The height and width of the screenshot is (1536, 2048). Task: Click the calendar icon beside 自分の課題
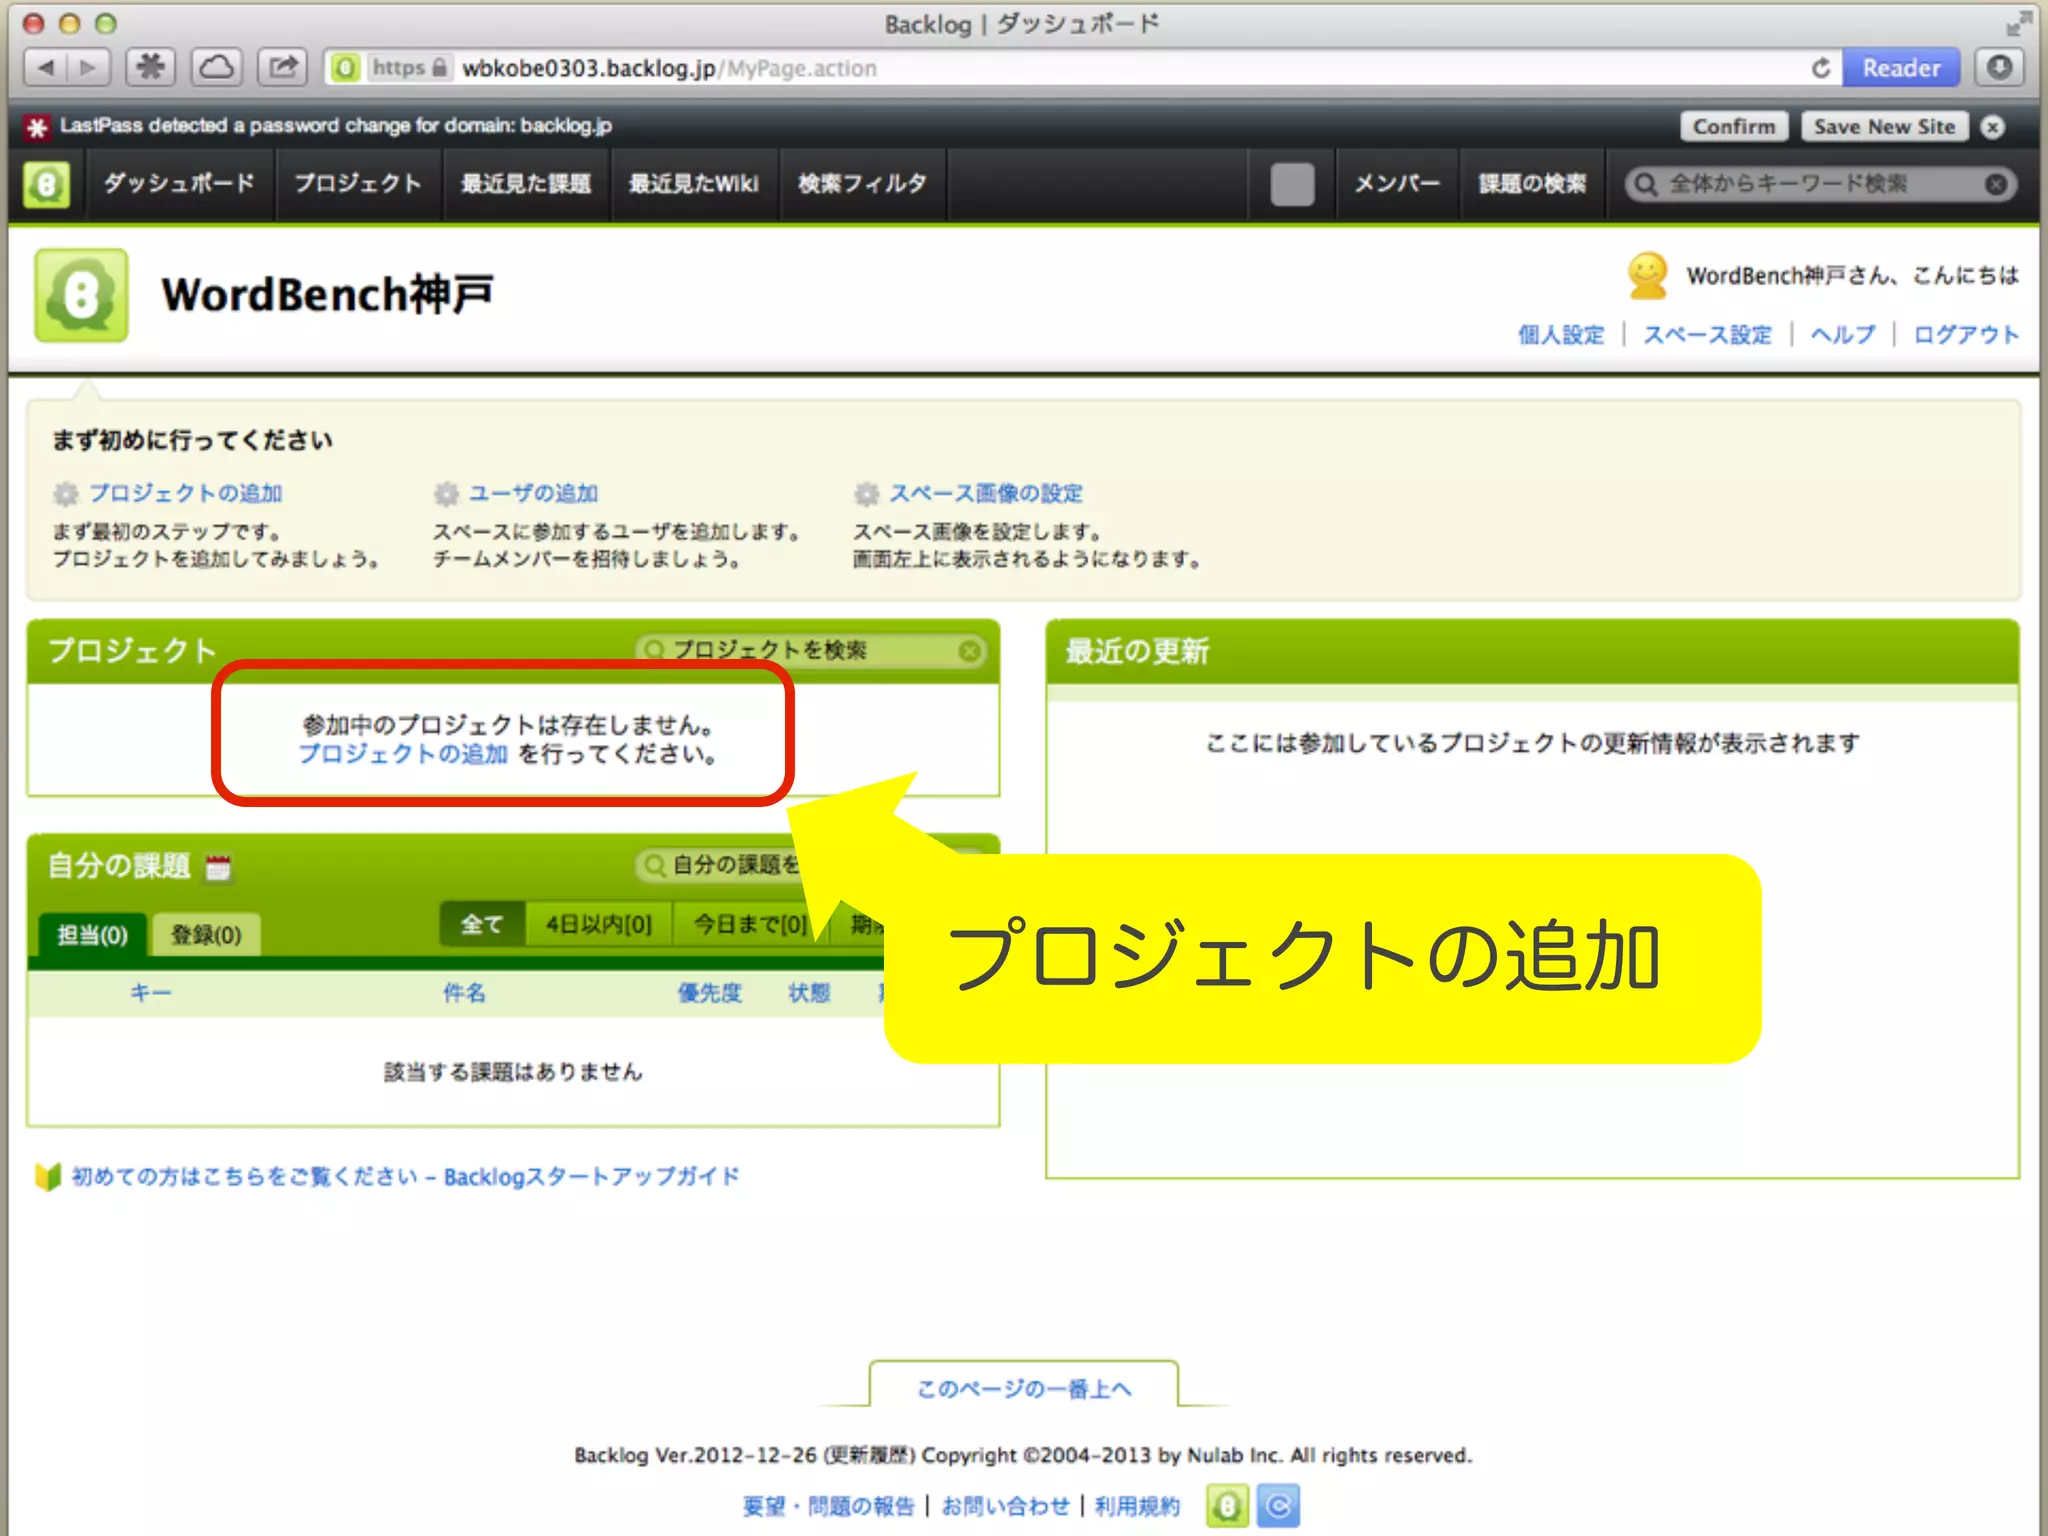pos(218,867)
